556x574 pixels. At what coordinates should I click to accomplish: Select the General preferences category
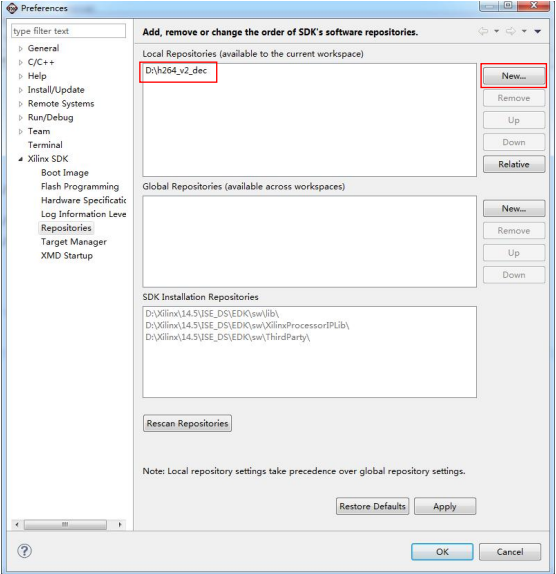pyautogui.click(x=43, y=48)
